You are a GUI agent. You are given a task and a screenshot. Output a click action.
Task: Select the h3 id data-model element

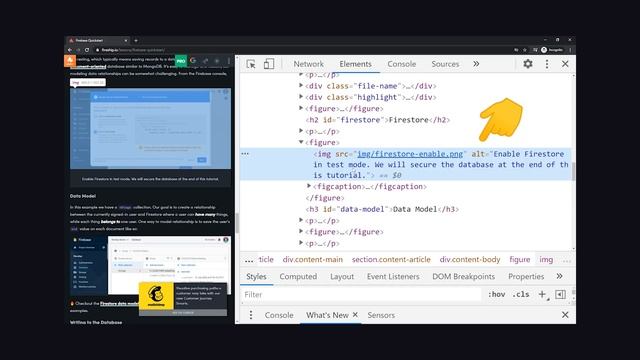pos(382,209)
